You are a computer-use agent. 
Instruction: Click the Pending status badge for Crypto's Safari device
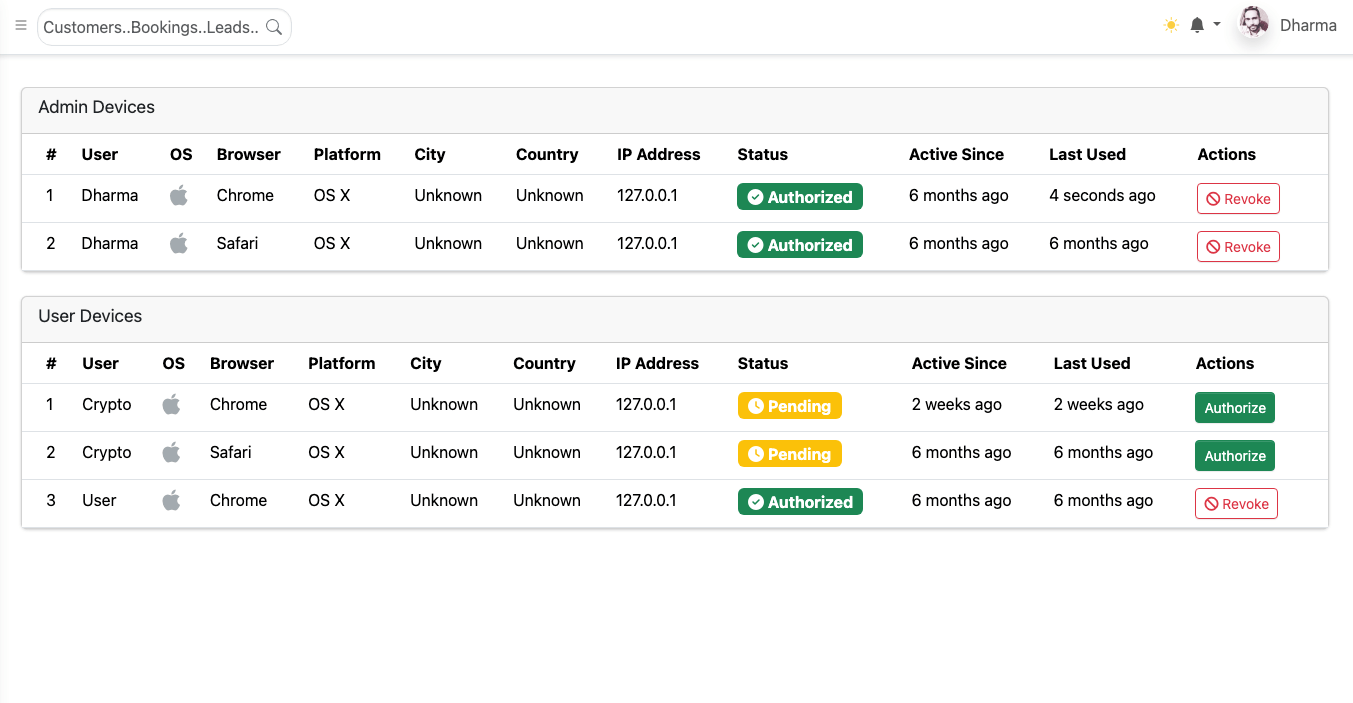point(790,453)
